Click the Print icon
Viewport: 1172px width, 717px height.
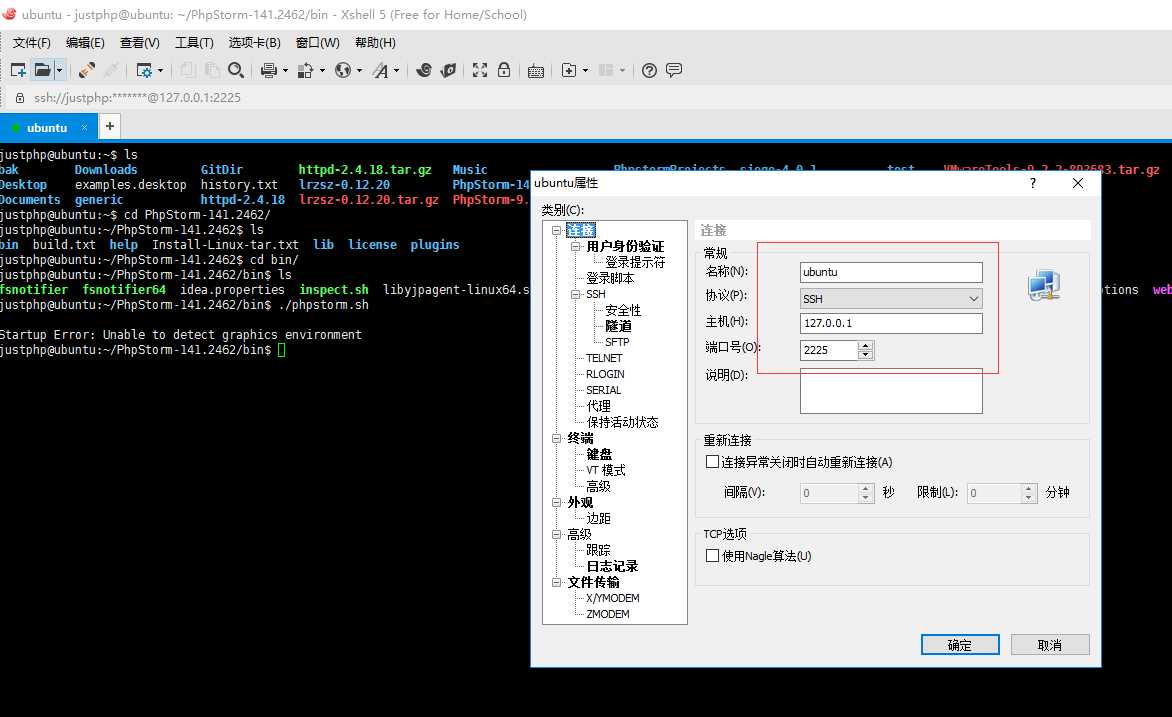click(x=269, y=70)
